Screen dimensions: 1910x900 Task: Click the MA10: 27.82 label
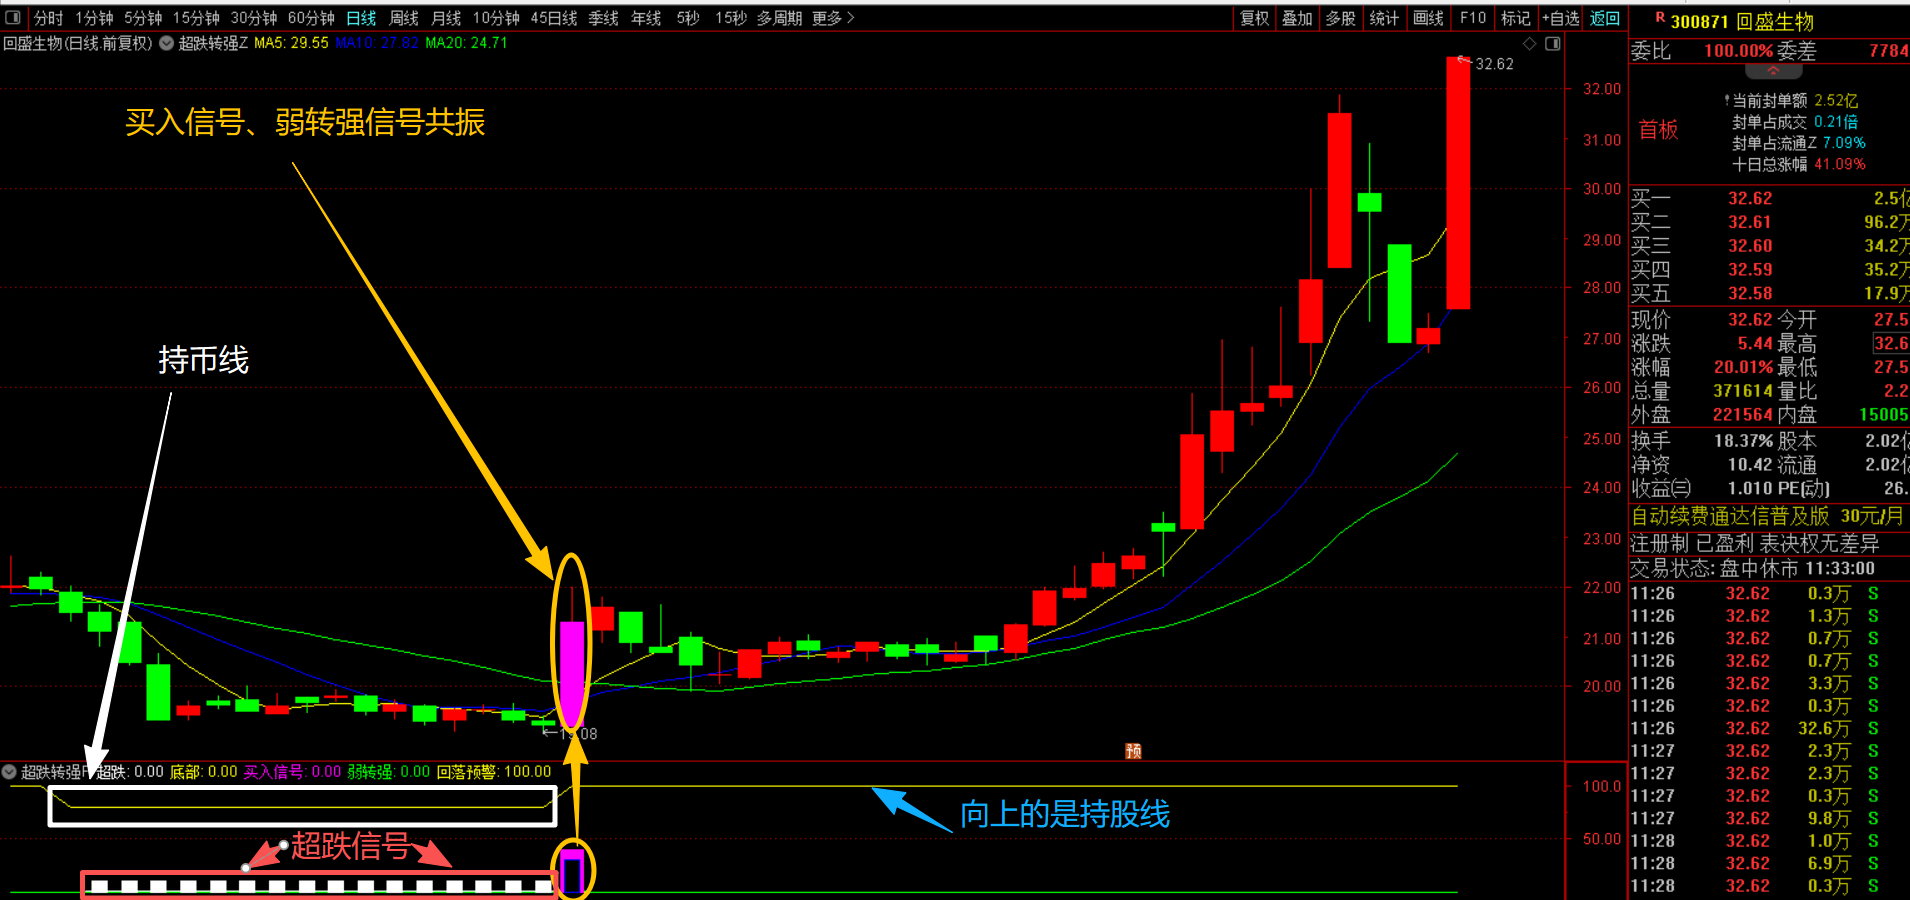click(377, 43)
